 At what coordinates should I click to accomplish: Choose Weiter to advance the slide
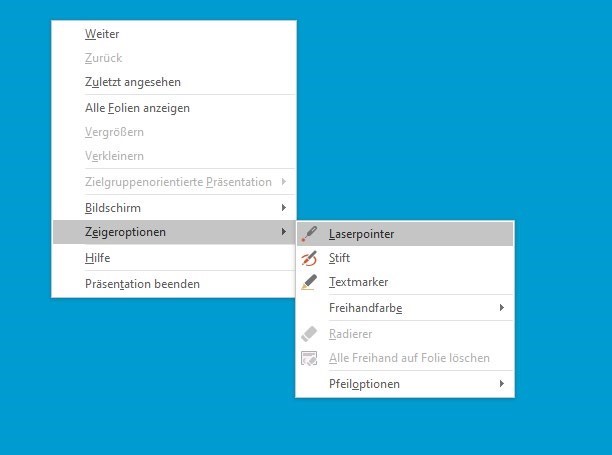(102, 34)
